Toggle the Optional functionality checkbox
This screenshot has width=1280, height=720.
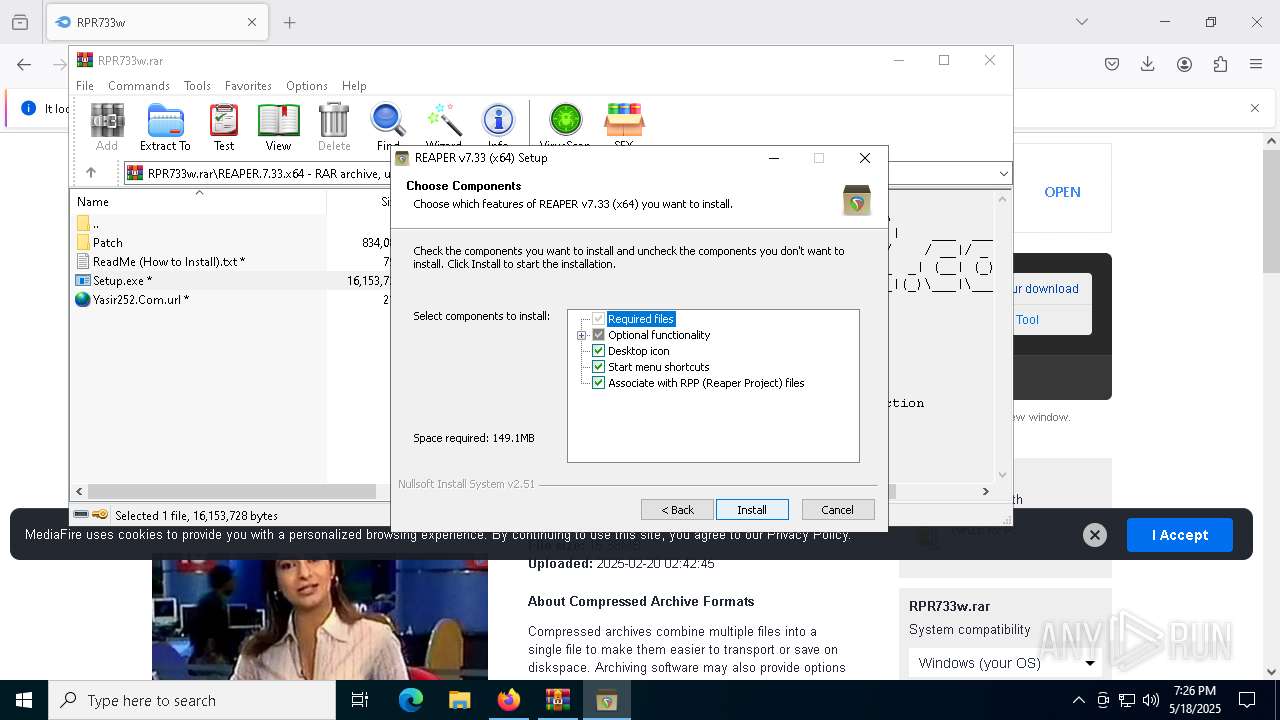pos(599,335)
